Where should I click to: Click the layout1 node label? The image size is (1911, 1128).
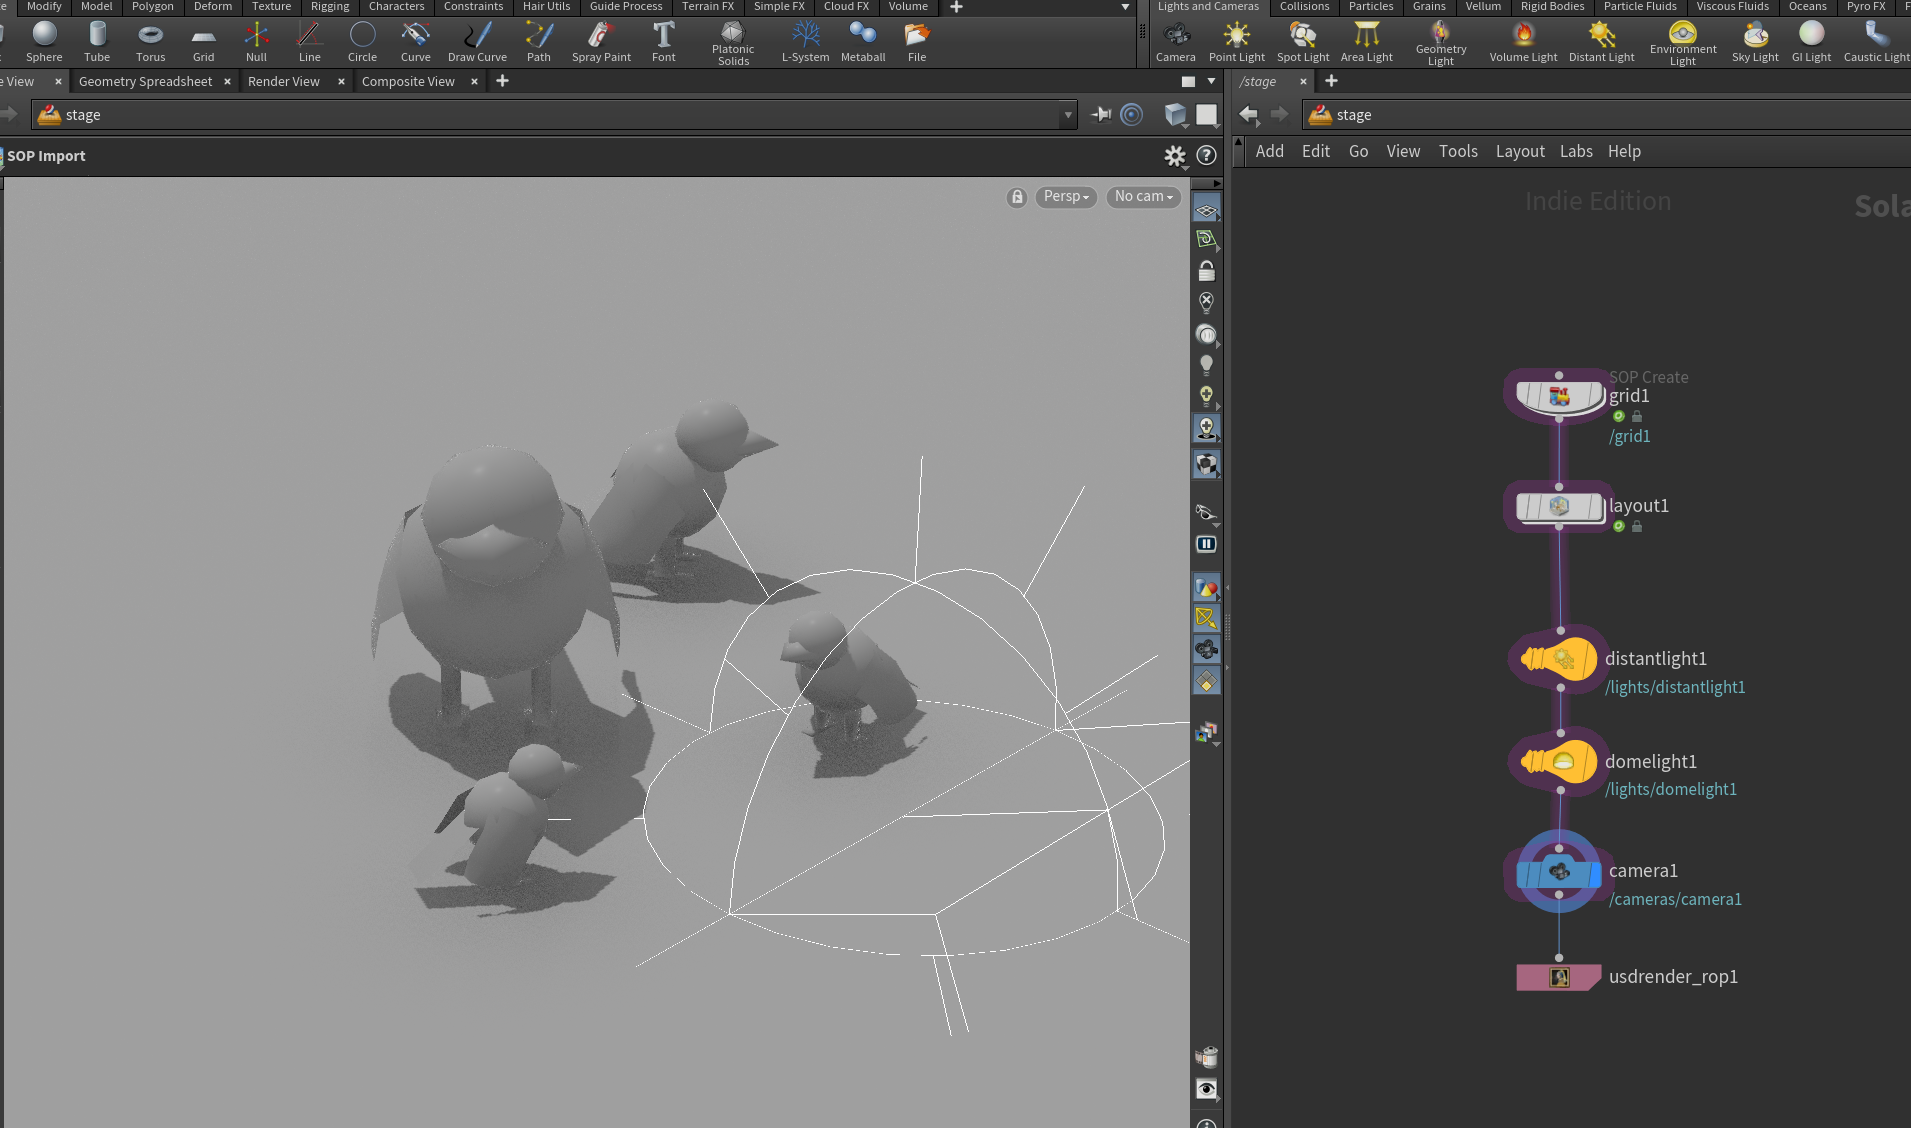(1638, 505)
